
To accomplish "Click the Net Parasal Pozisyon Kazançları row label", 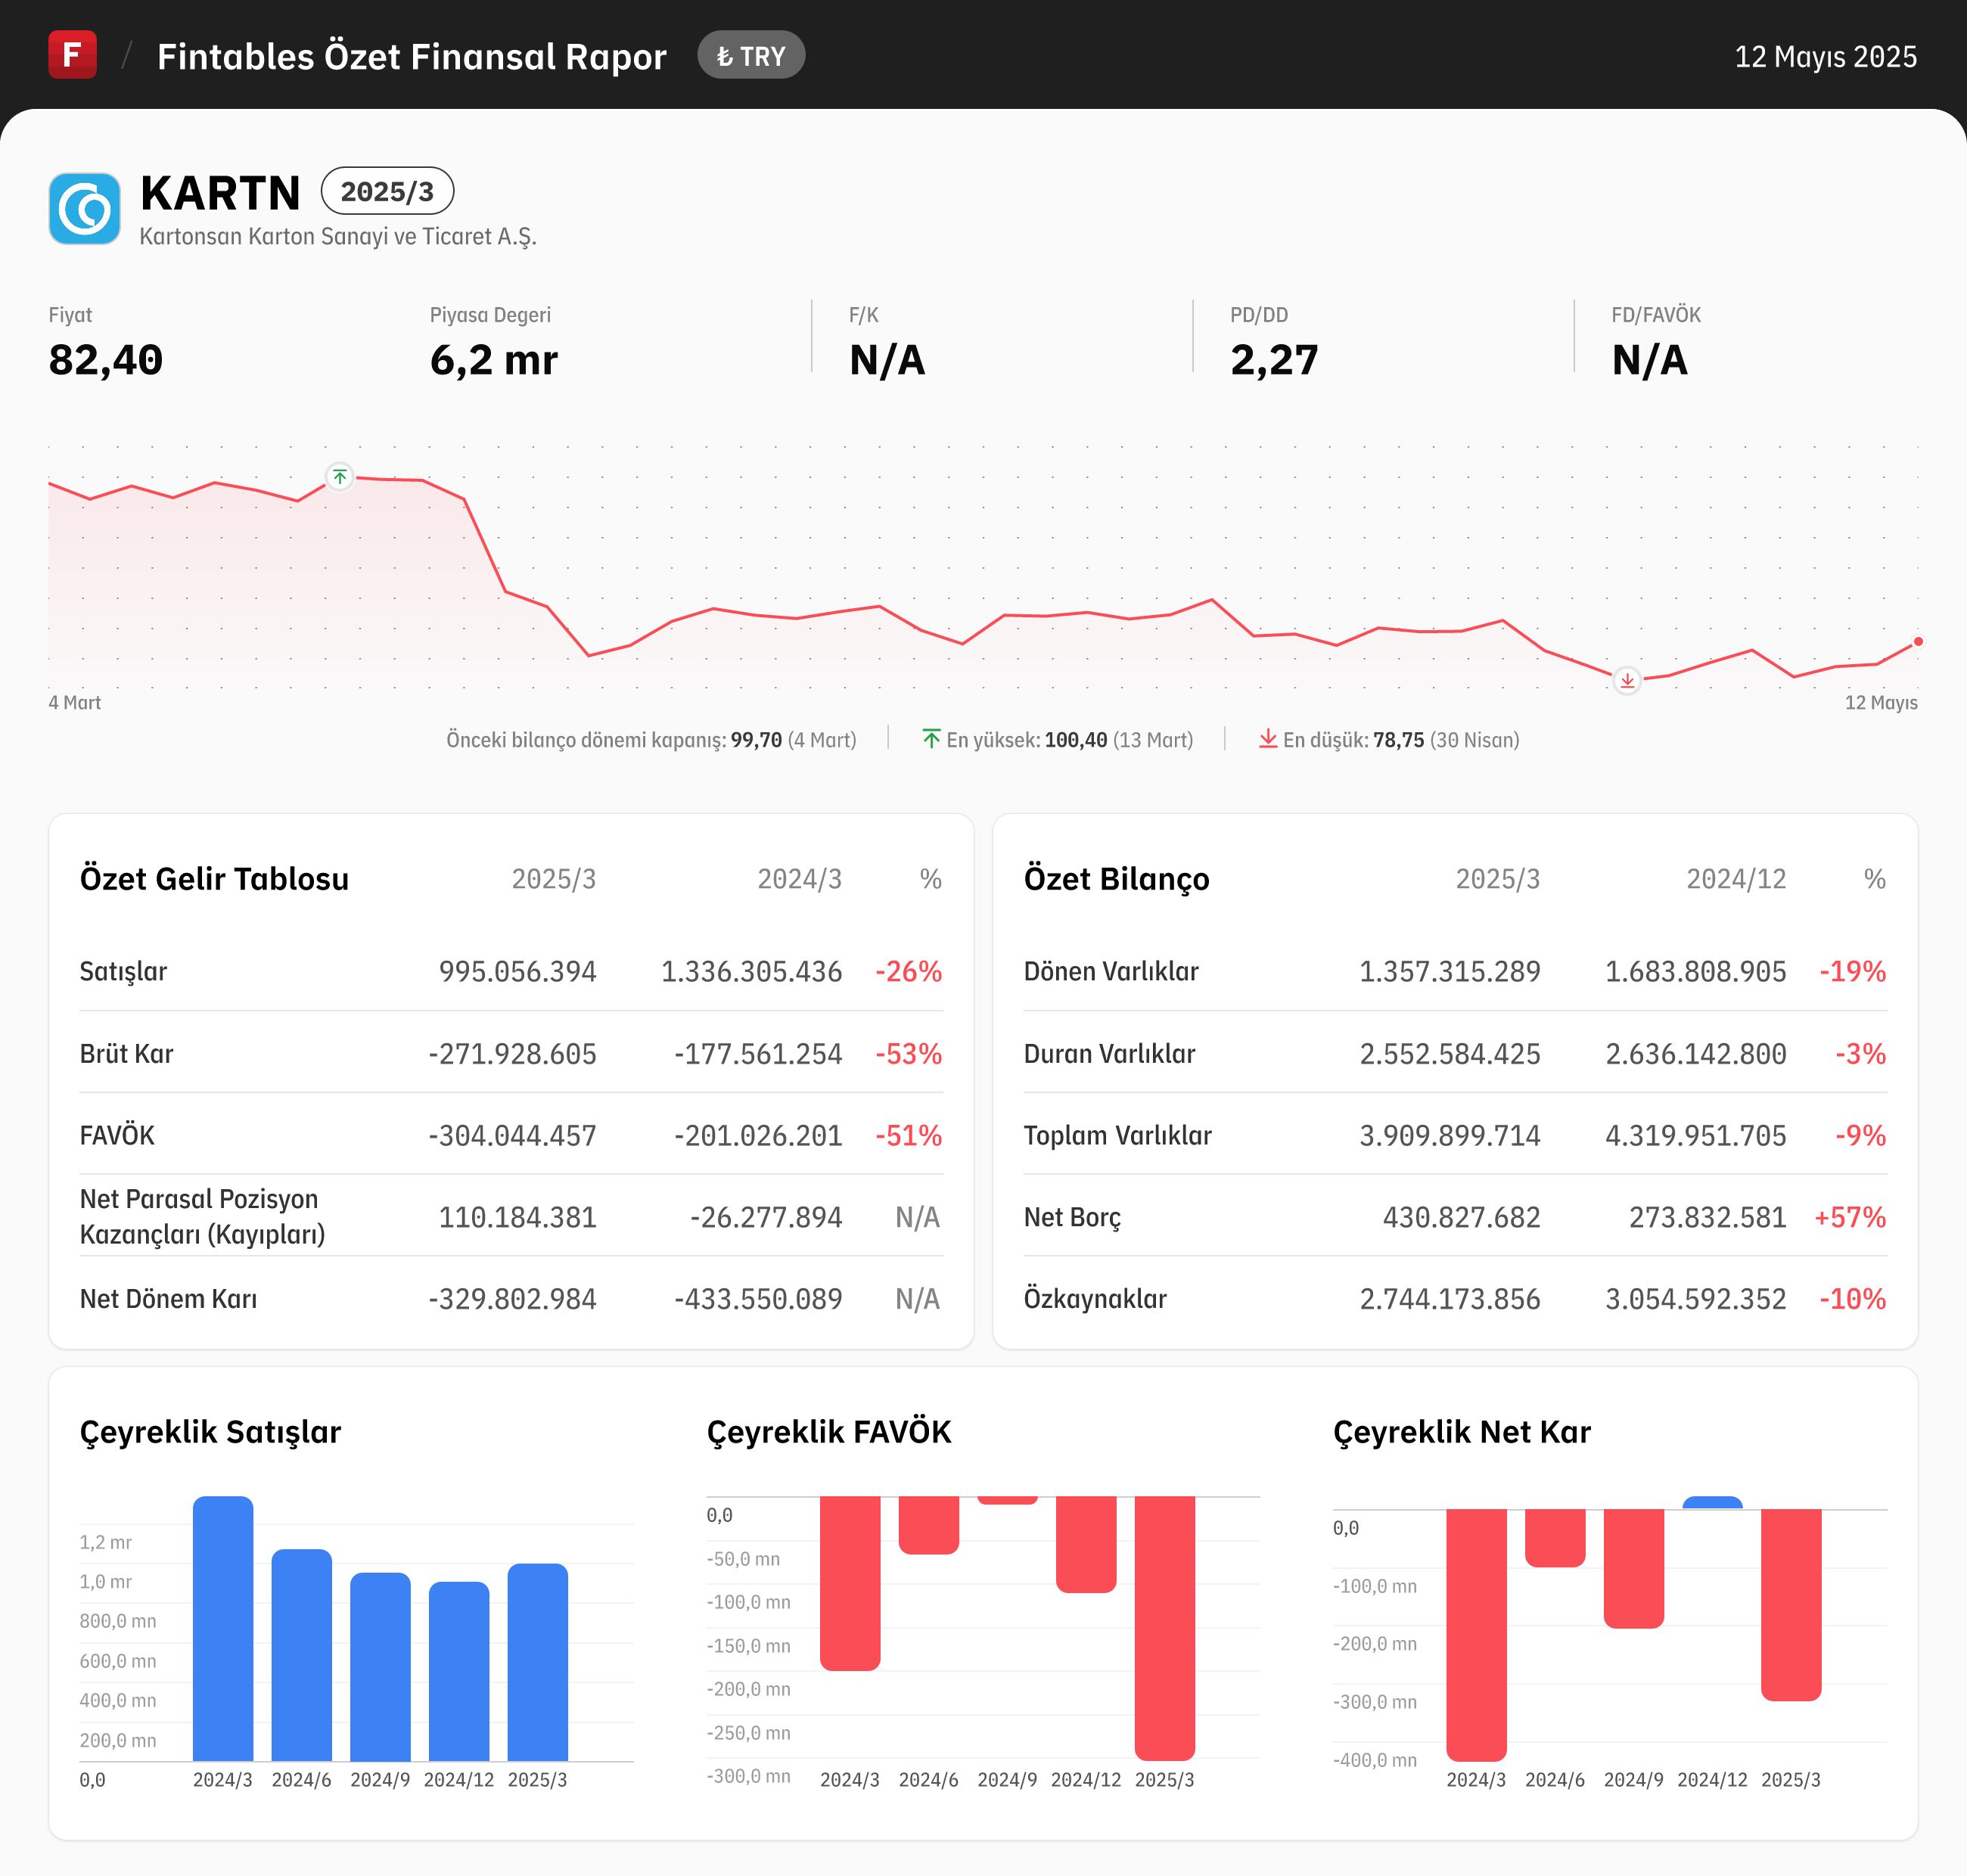I will [x=203, y=1216].
